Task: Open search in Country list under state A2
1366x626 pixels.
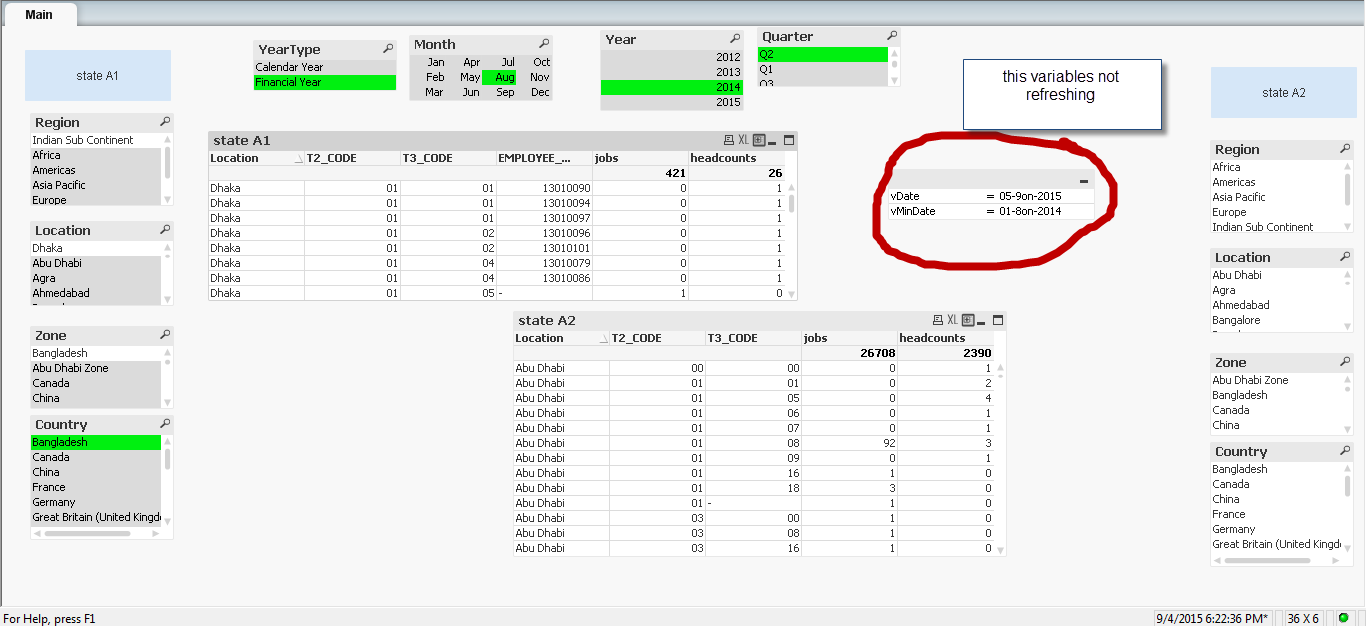Action: (1345, 451)
